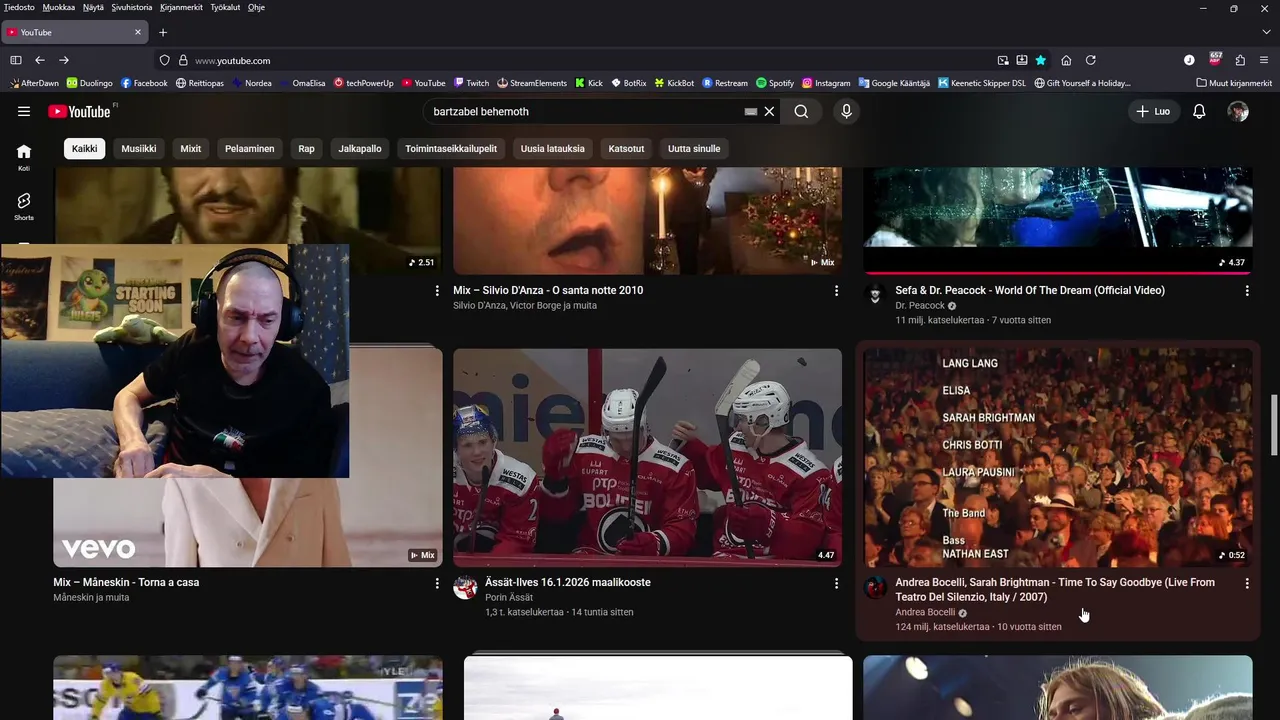Click the Luo create button
Image resolution: width=1280 pixels, height=720 pixels.
point(1153,112)
